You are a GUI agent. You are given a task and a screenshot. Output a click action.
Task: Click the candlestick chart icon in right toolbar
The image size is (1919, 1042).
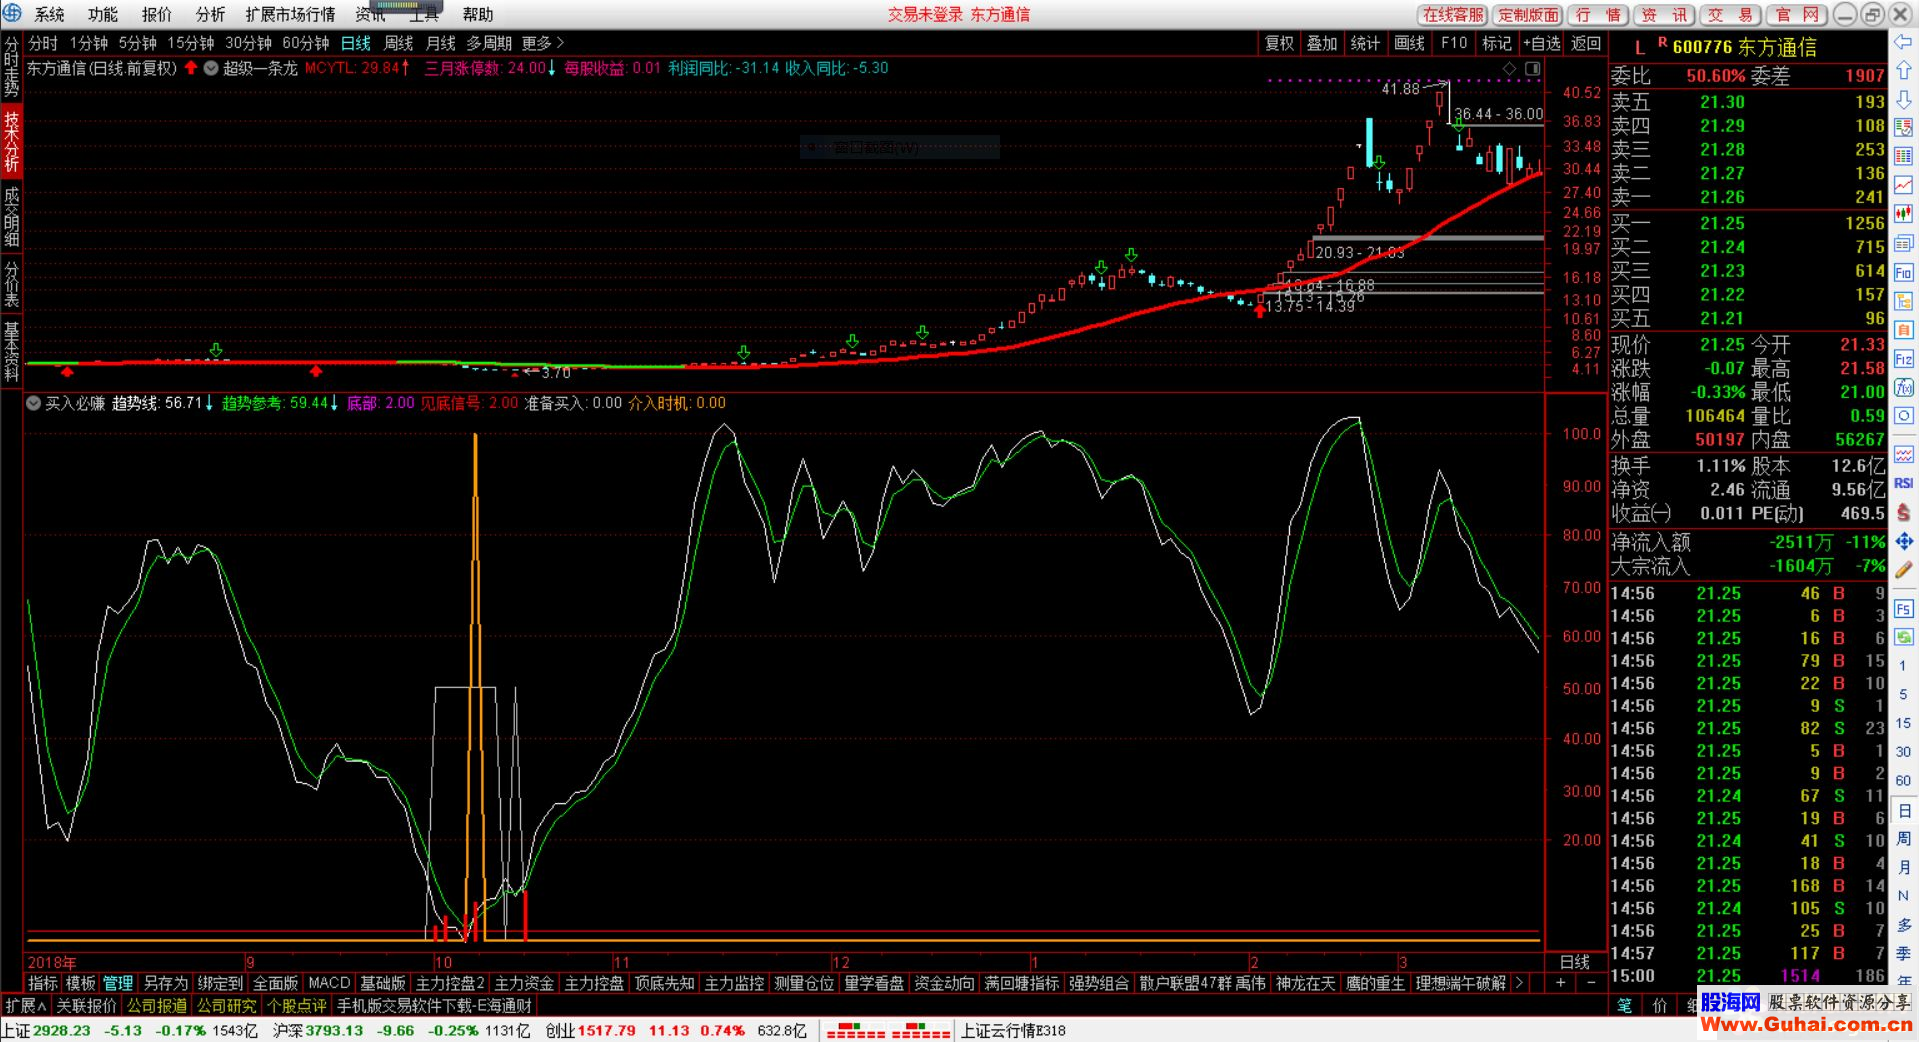coord(1903,214)
